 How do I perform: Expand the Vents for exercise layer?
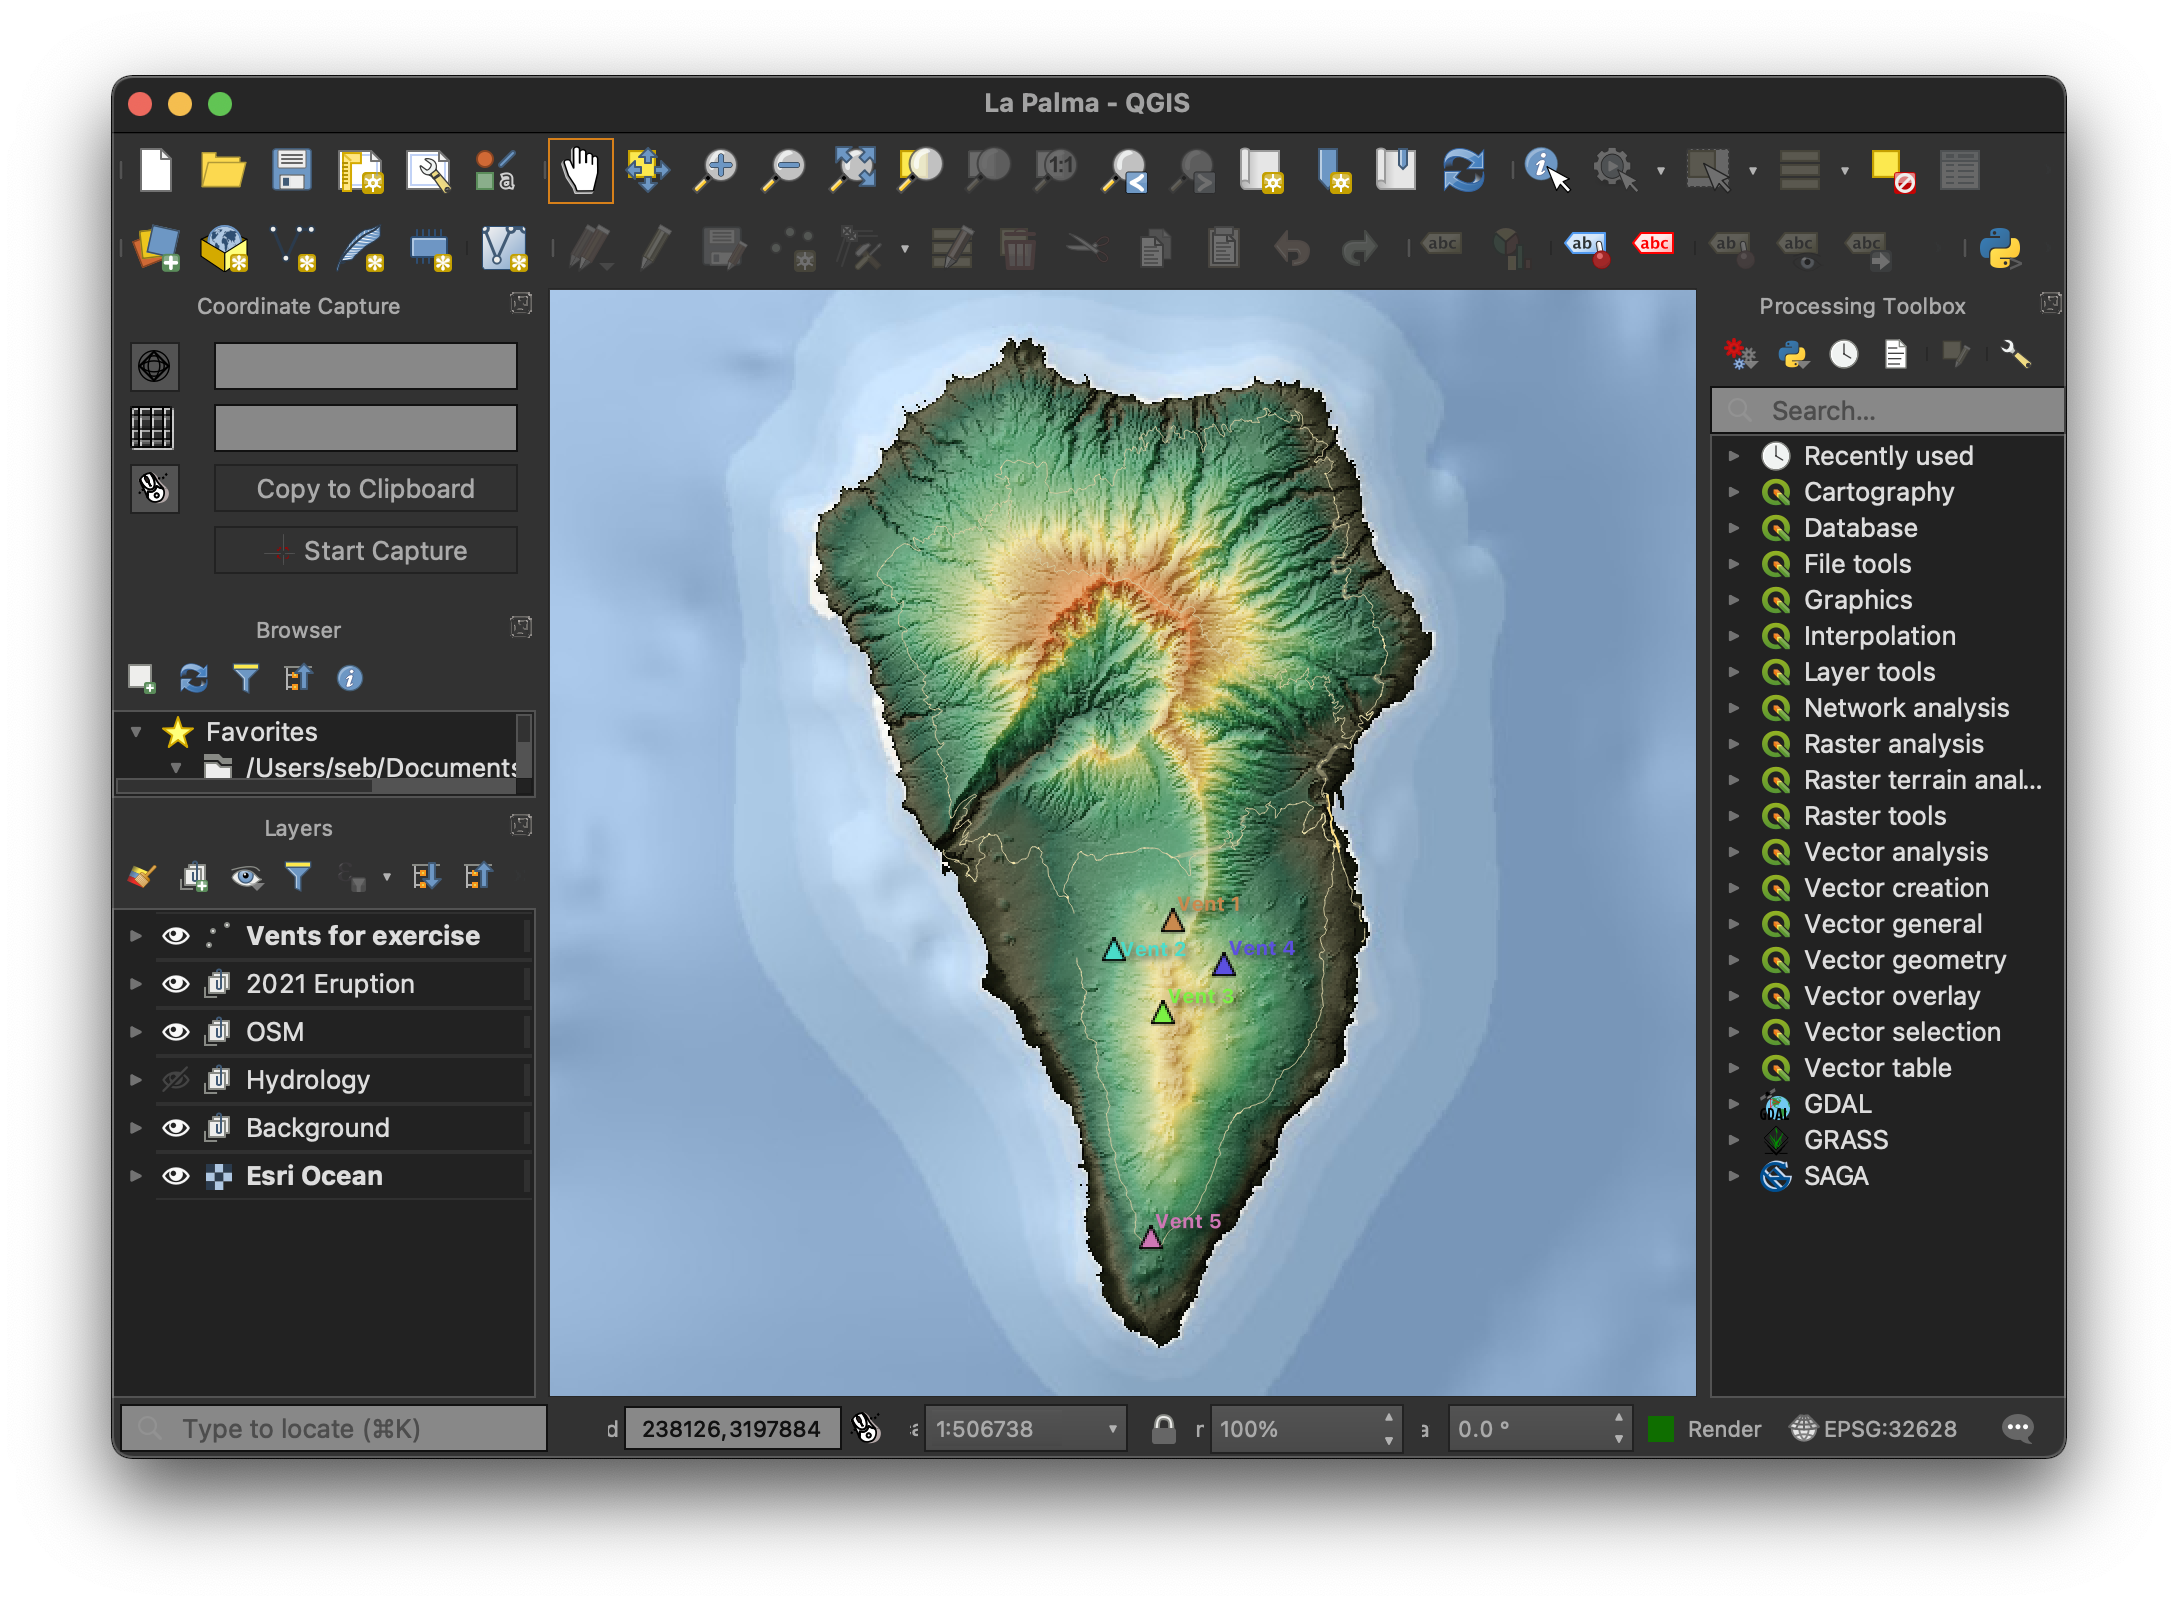pos(136,936)
